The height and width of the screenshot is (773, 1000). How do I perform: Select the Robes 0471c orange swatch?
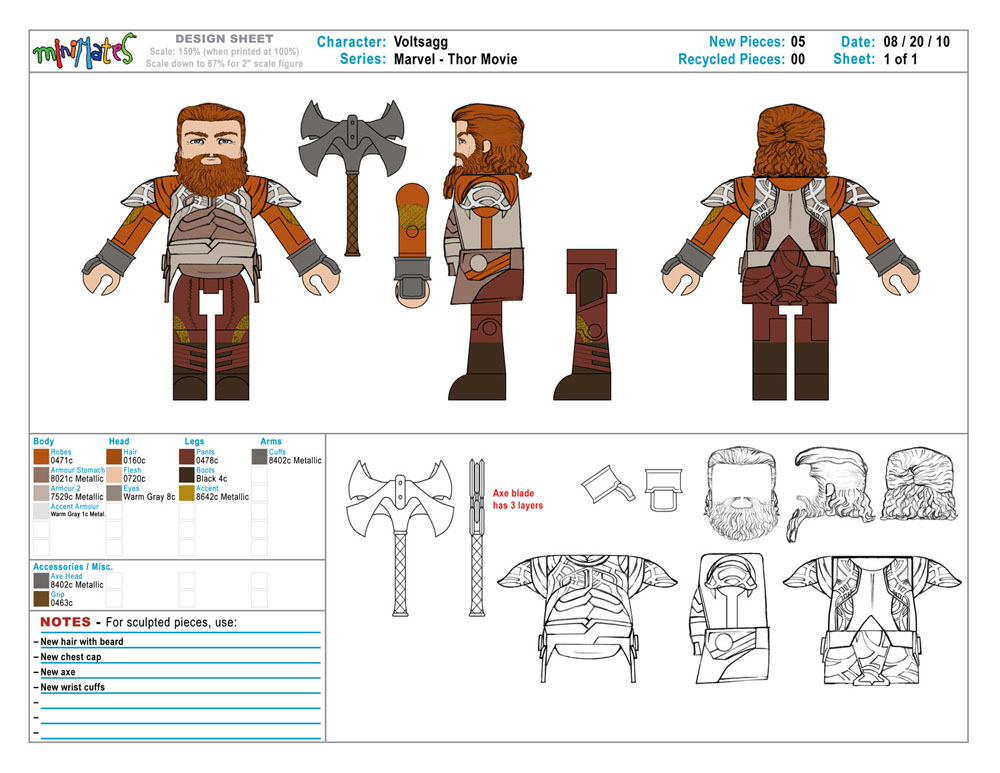coord(41,457)
